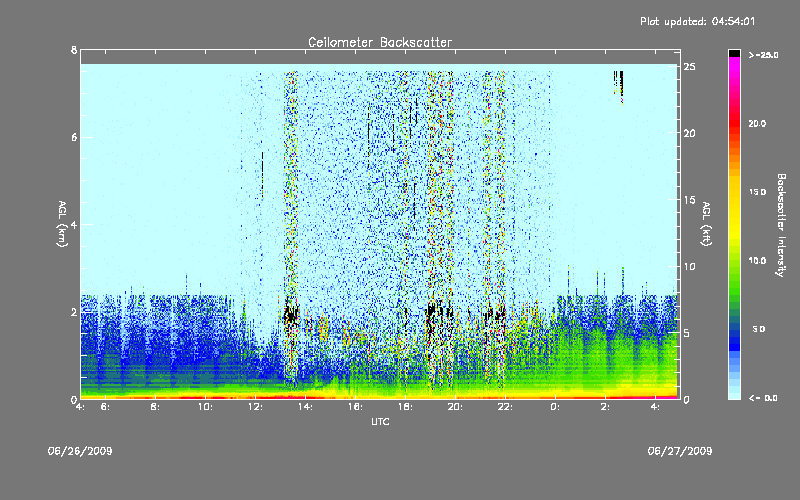The width and height of the screenshot is (800, 500).
Task: Click the yellow colorbar band near 15.0
Action: click(x=734, y=192)
